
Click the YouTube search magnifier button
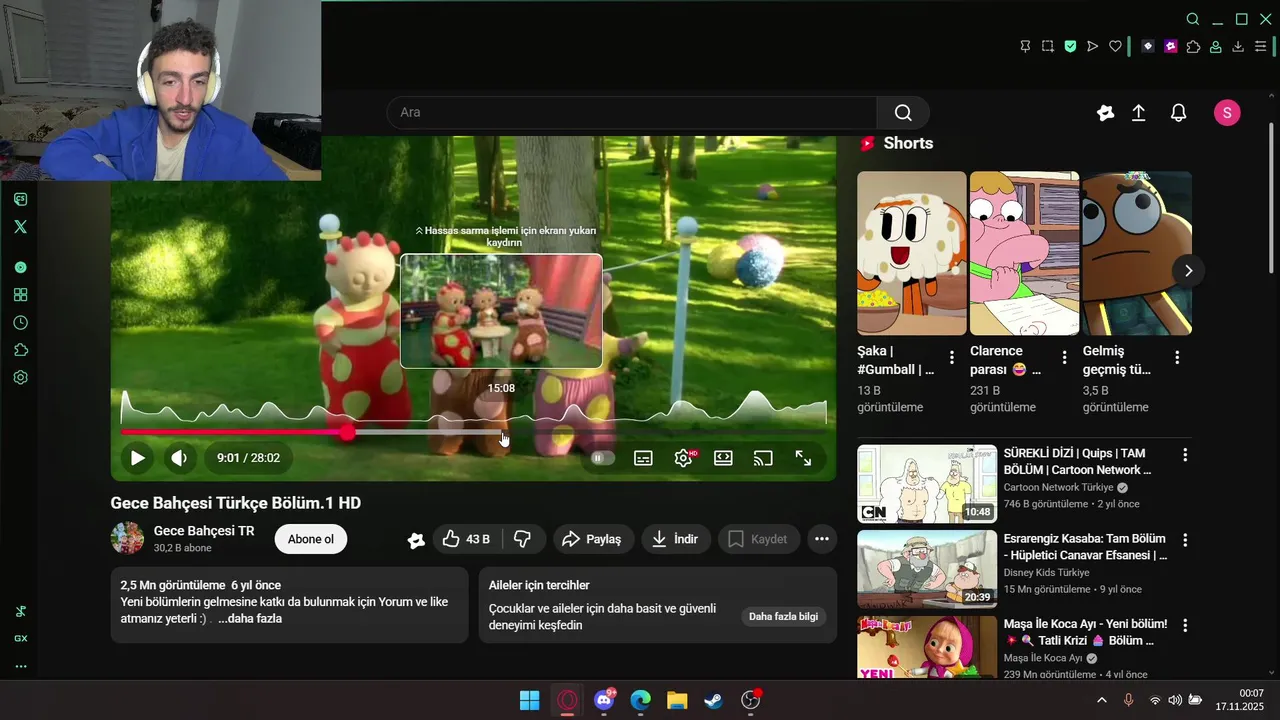coord(903,112)
